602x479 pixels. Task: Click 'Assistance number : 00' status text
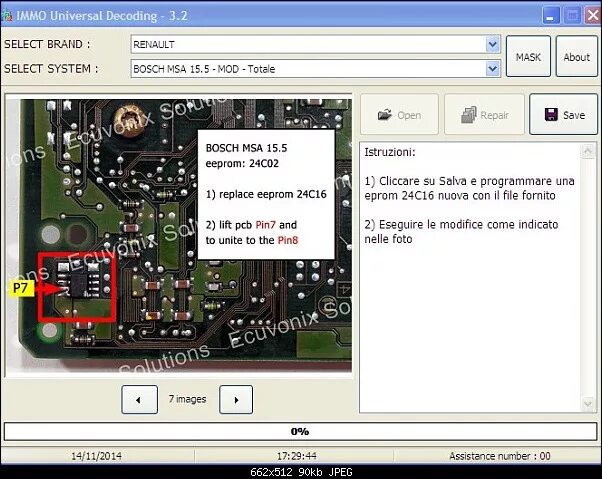[499, 456]
